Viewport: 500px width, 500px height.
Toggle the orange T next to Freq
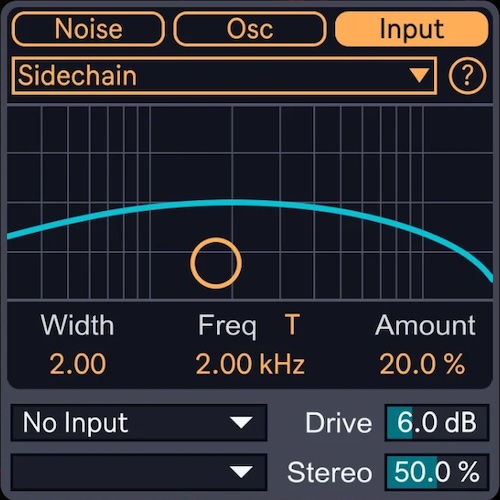point(292,324)
